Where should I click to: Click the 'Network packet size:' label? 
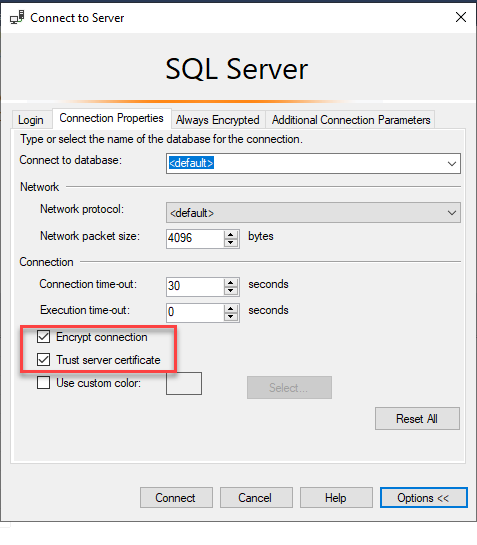90,236
